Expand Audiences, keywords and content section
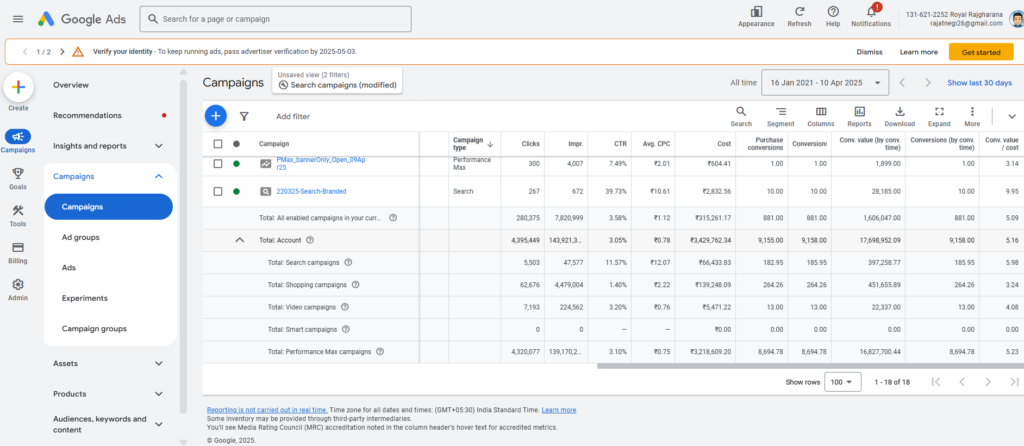The image size is (1024, 446). (159, 424)
